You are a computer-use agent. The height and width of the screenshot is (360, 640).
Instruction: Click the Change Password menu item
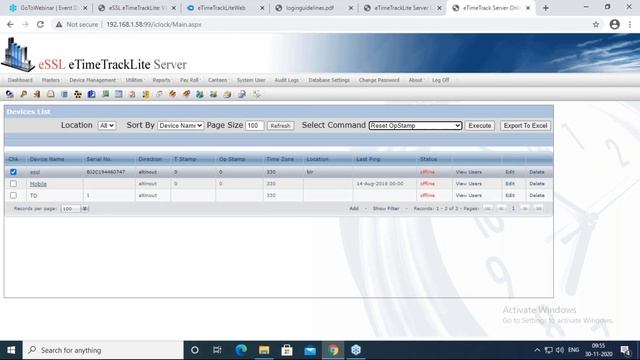(x=379, y=80)
